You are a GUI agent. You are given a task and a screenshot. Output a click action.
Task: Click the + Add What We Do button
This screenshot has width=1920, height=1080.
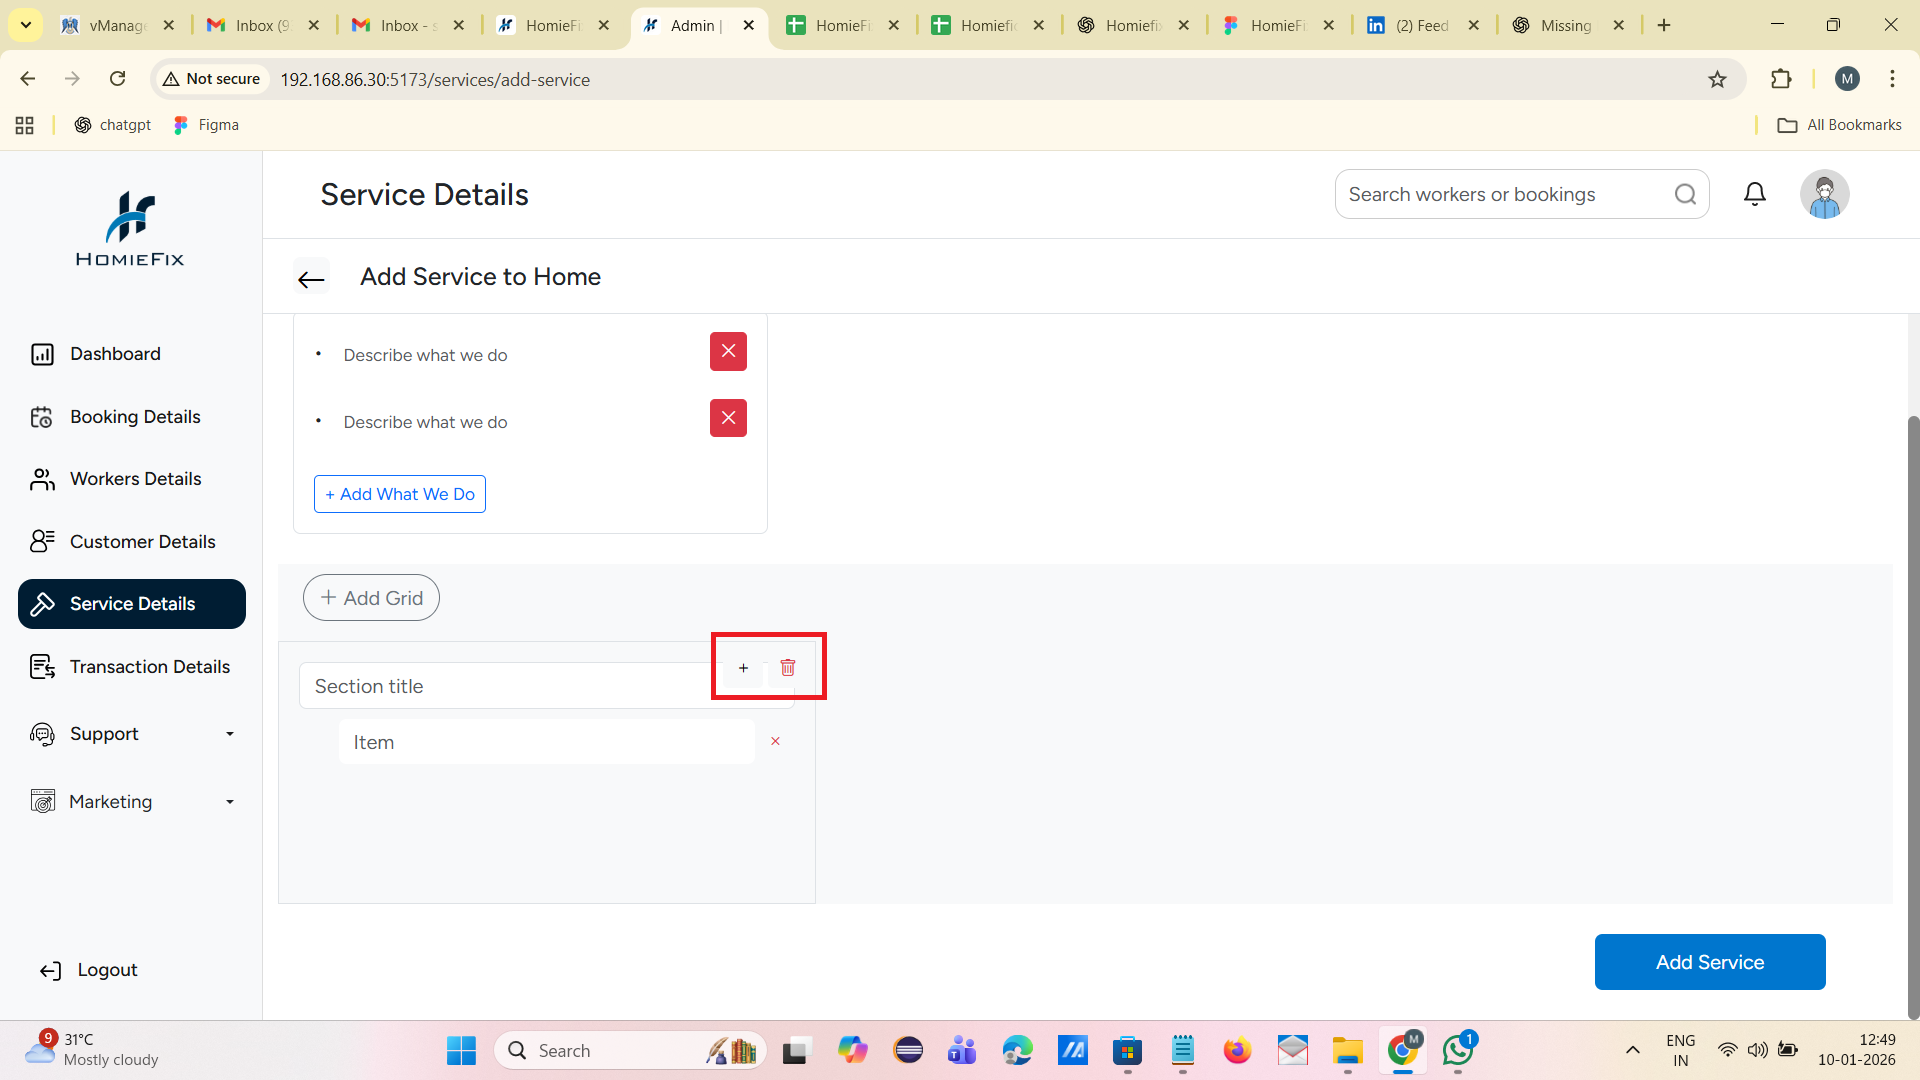click(x=400, y=494)
